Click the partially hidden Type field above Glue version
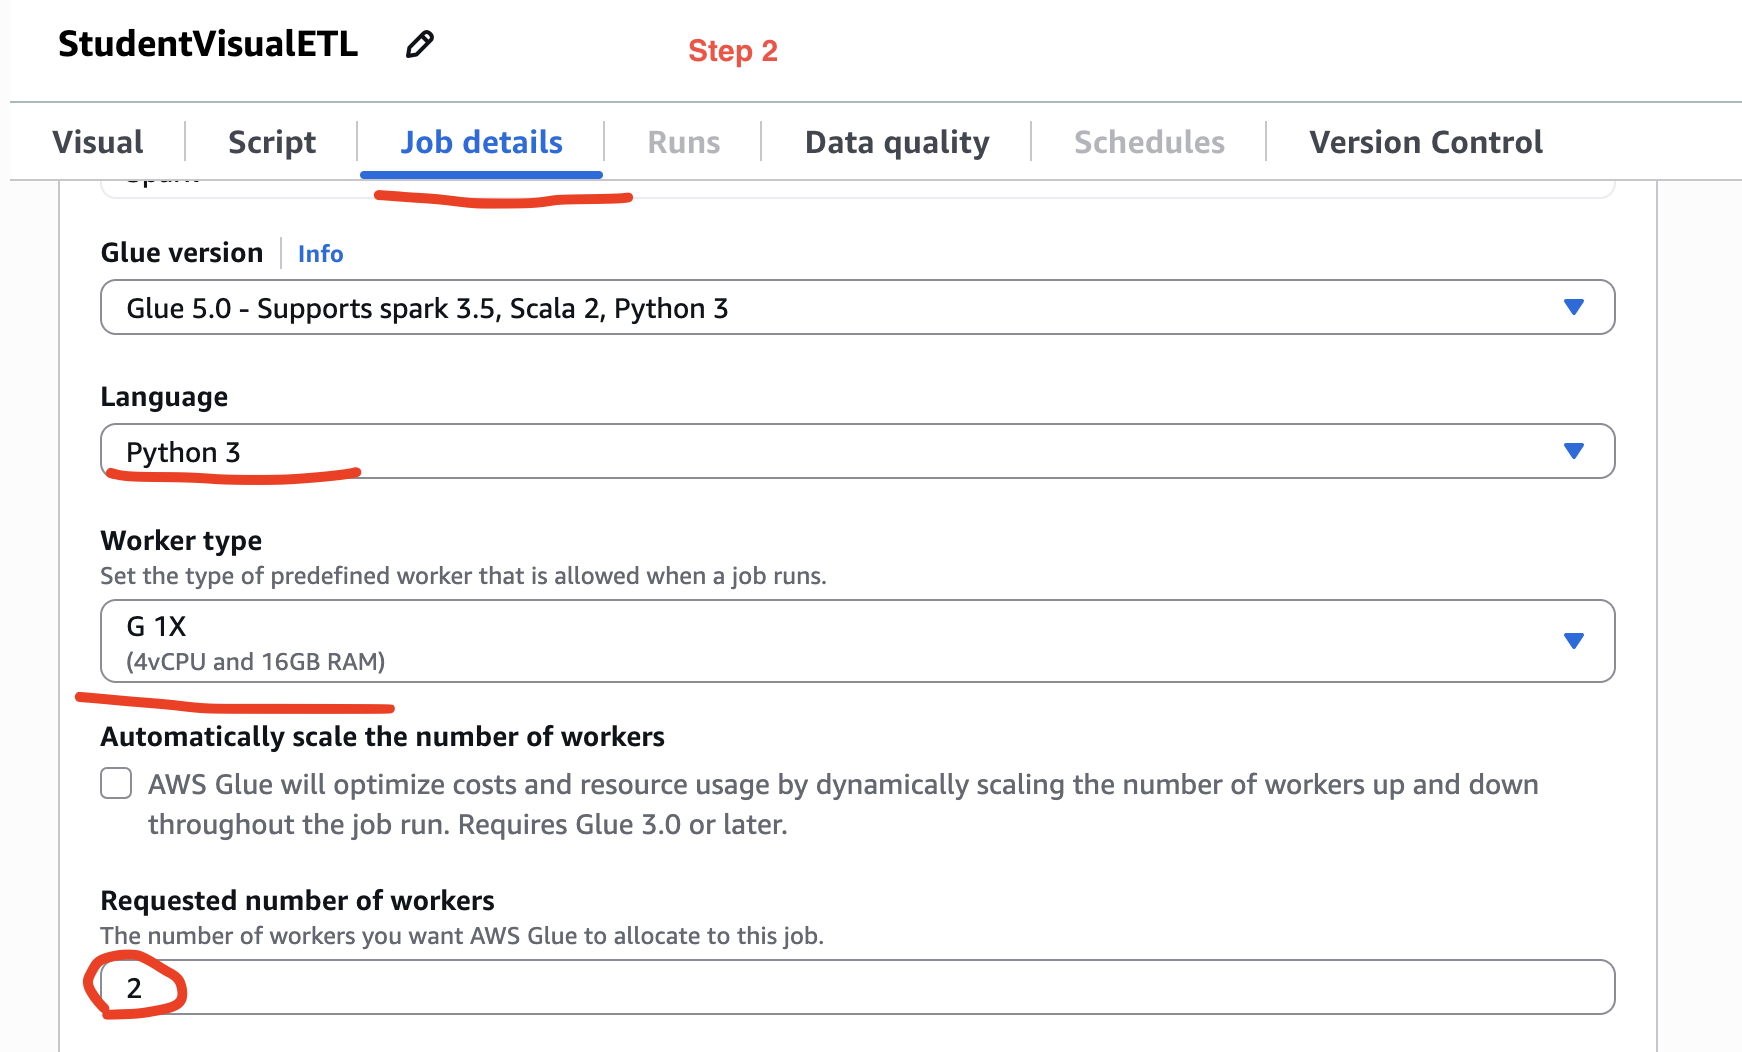Image resolution: width=1742 pixels, height=1052 pixels. point(856,188)
